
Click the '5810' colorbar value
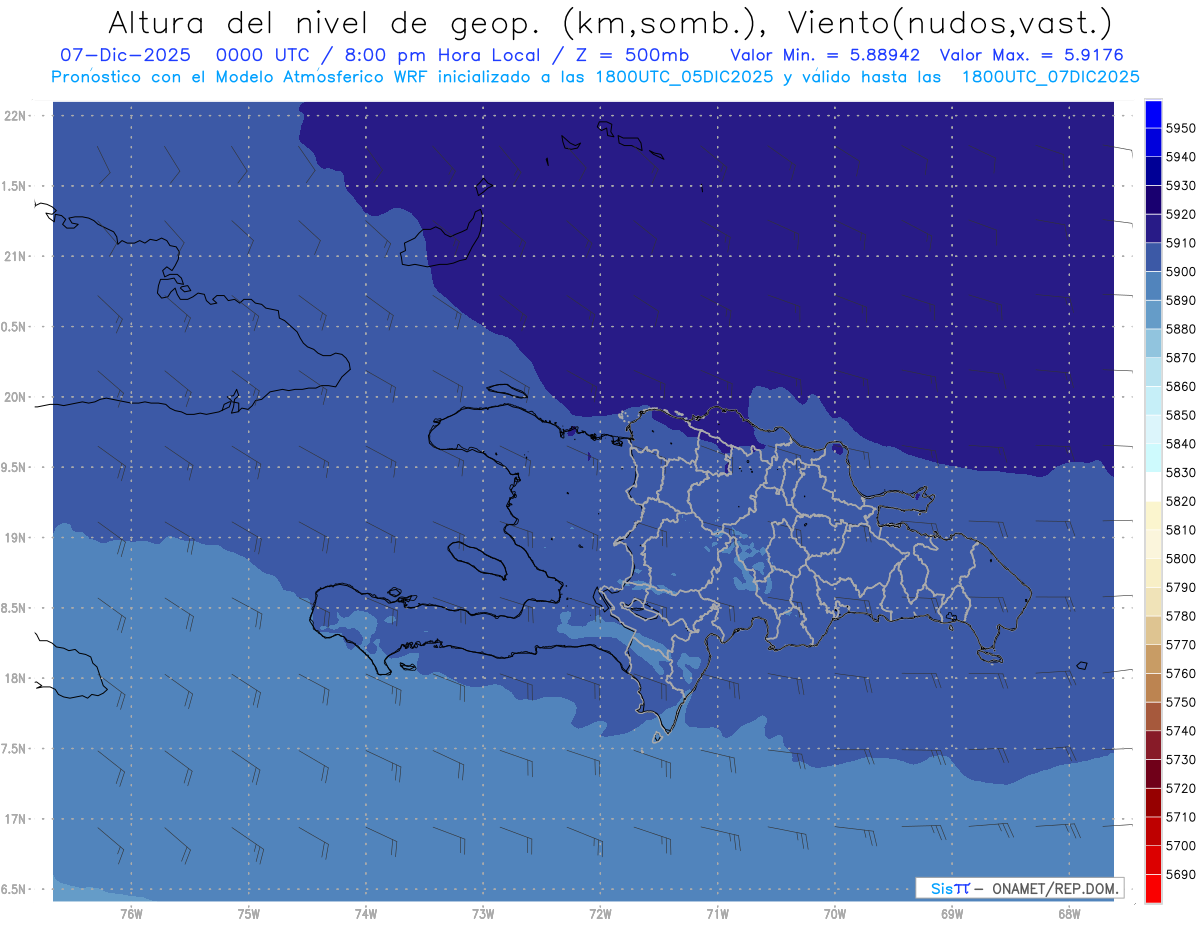click(1181, 530)
